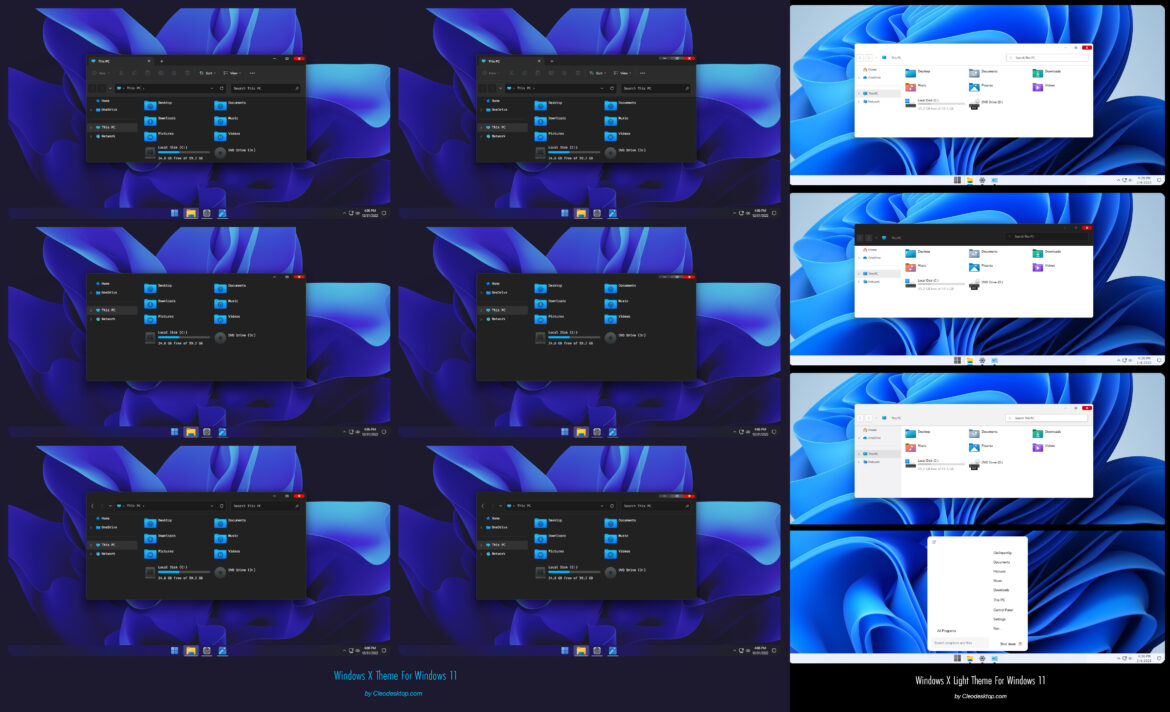Click the Search This PC box
1170x712 pixels.
coord(265,88)
